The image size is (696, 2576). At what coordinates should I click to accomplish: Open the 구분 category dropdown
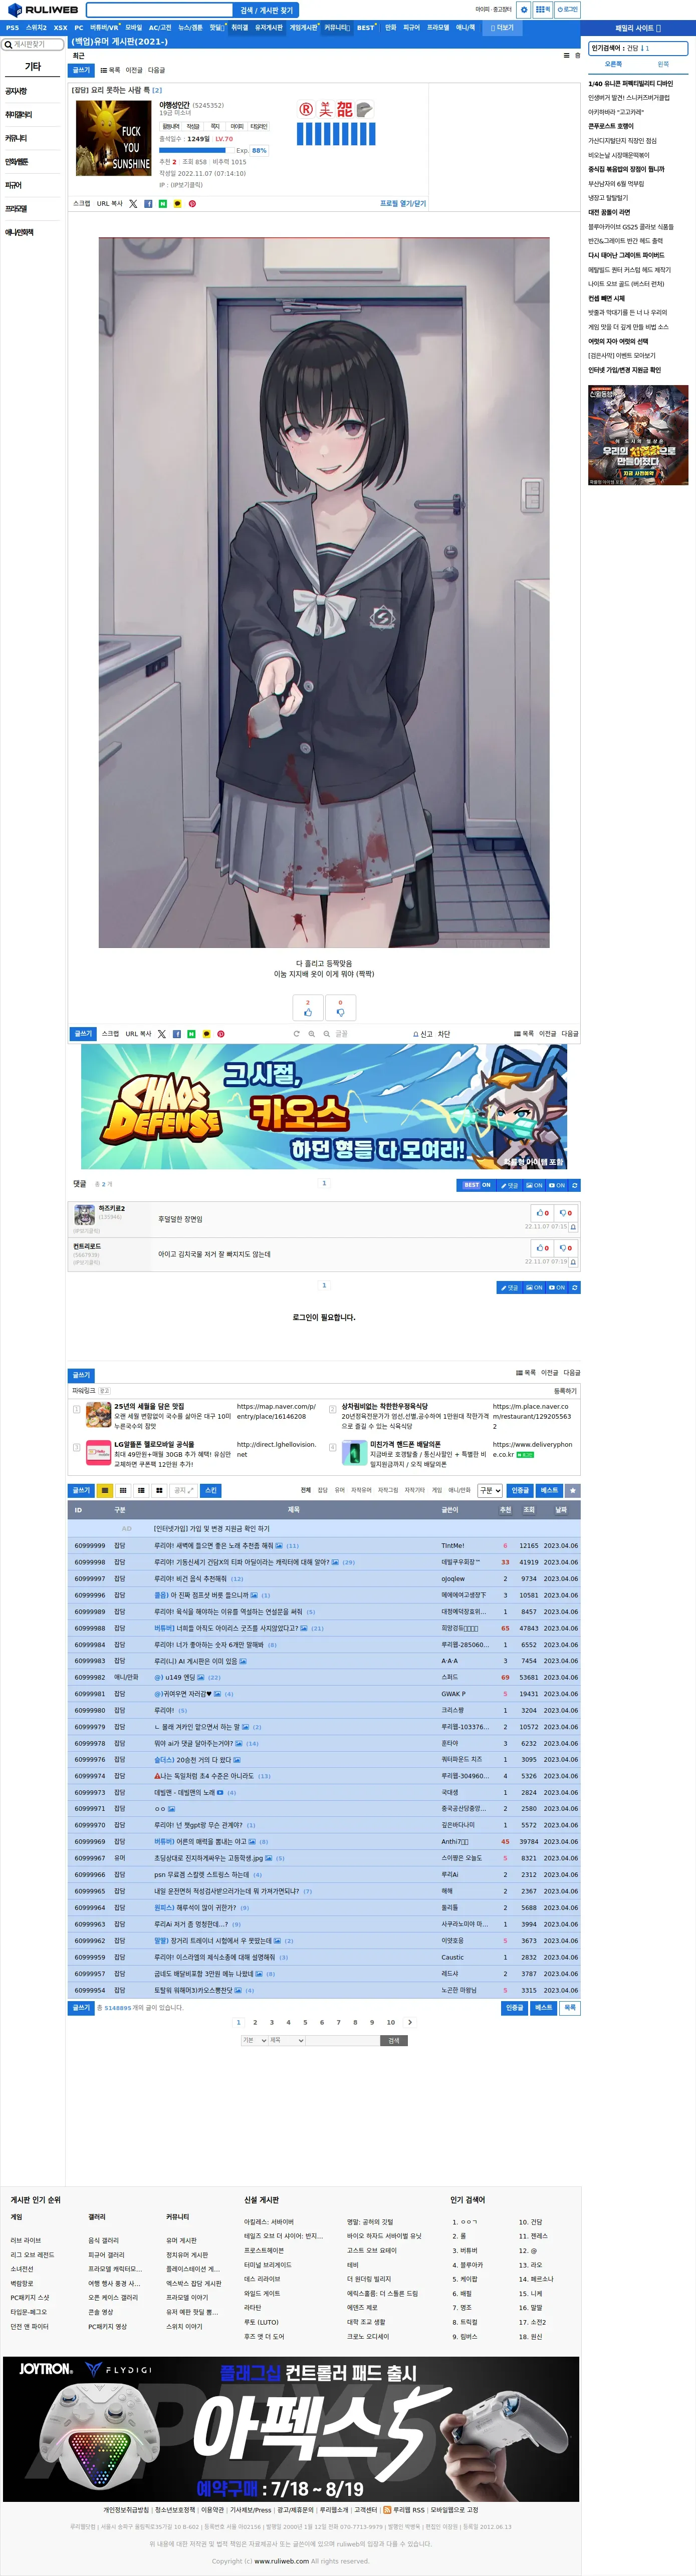[x=489, y=1490]
